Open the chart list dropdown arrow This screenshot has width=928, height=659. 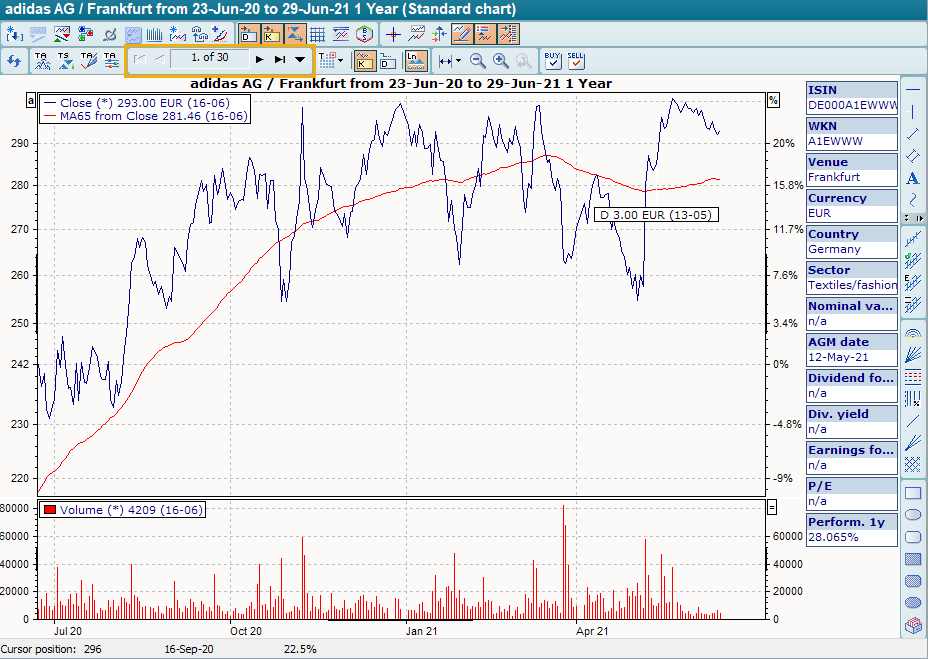coord(300,59)
